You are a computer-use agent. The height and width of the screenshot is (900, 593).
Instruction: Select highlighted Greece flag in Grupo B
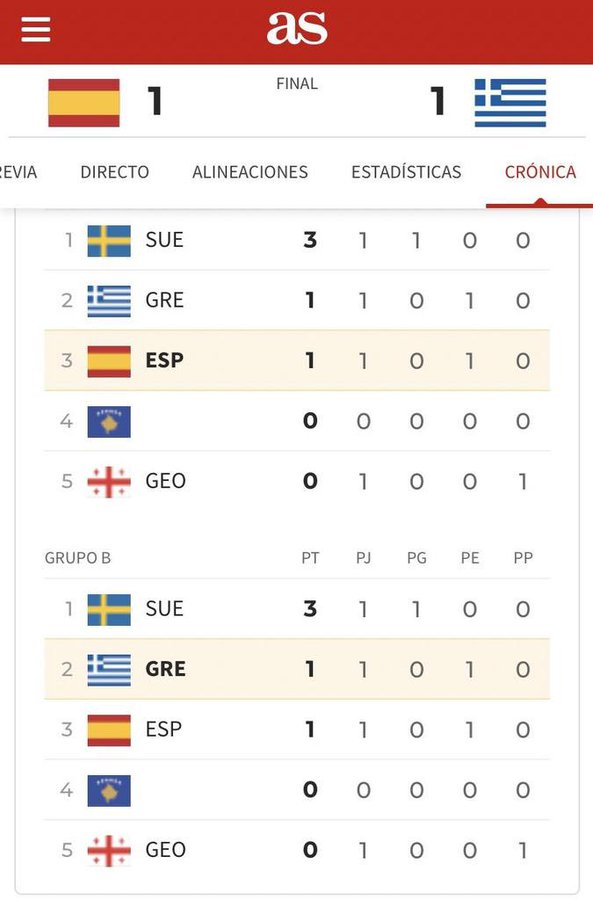pos(109,670)
